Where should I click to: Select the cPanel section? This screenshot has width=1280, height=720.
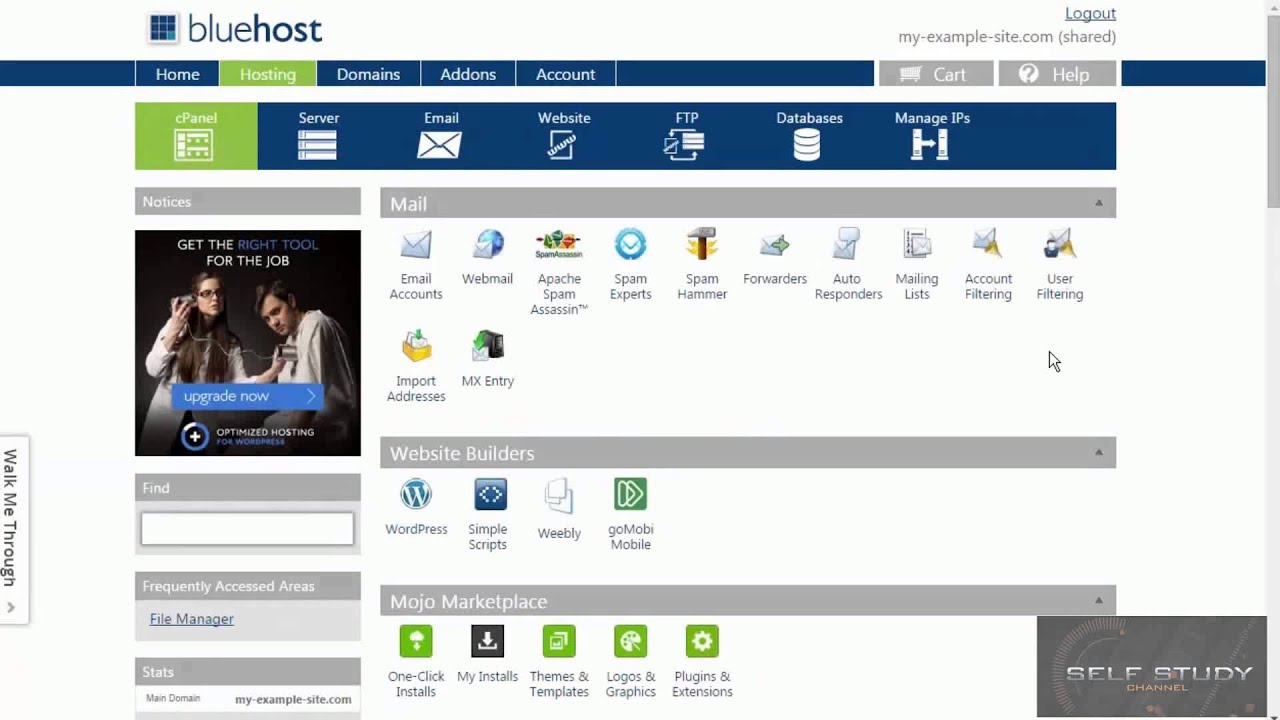click(196, 136)
